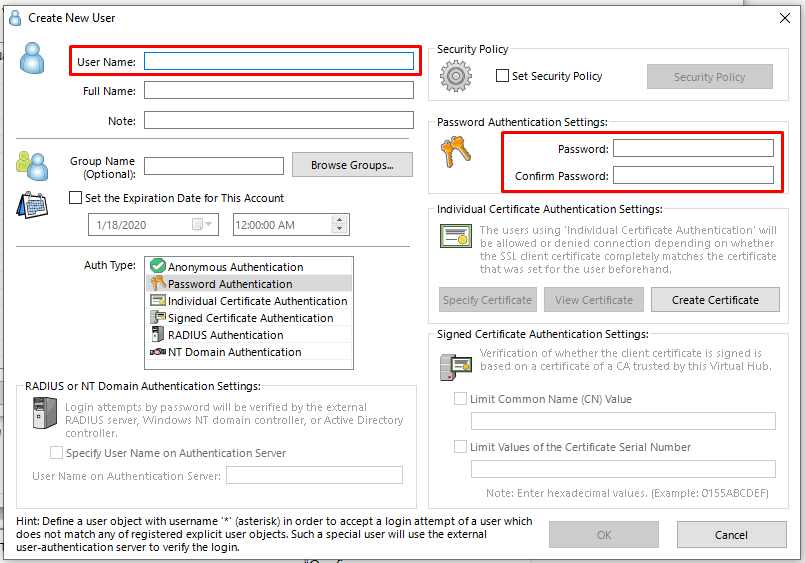This screenshot has height=563, width=805.
Task: Click the Browse Groups button
Action: pyautogui.click(x=352, y=165)
